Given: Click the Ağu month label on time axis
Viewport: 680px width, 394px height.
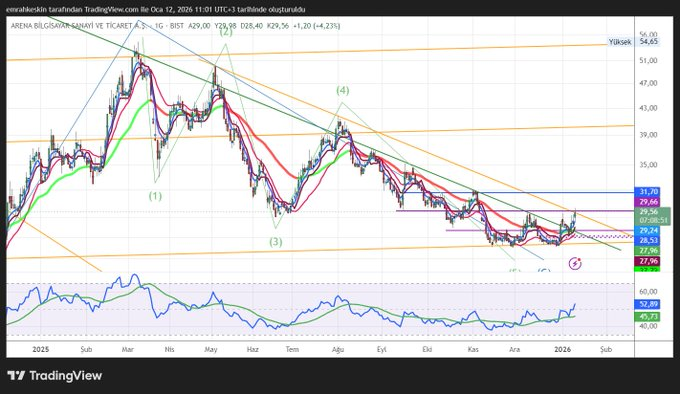Looking at the screenshot, I should pyautogui.click(x=338, y=349).
